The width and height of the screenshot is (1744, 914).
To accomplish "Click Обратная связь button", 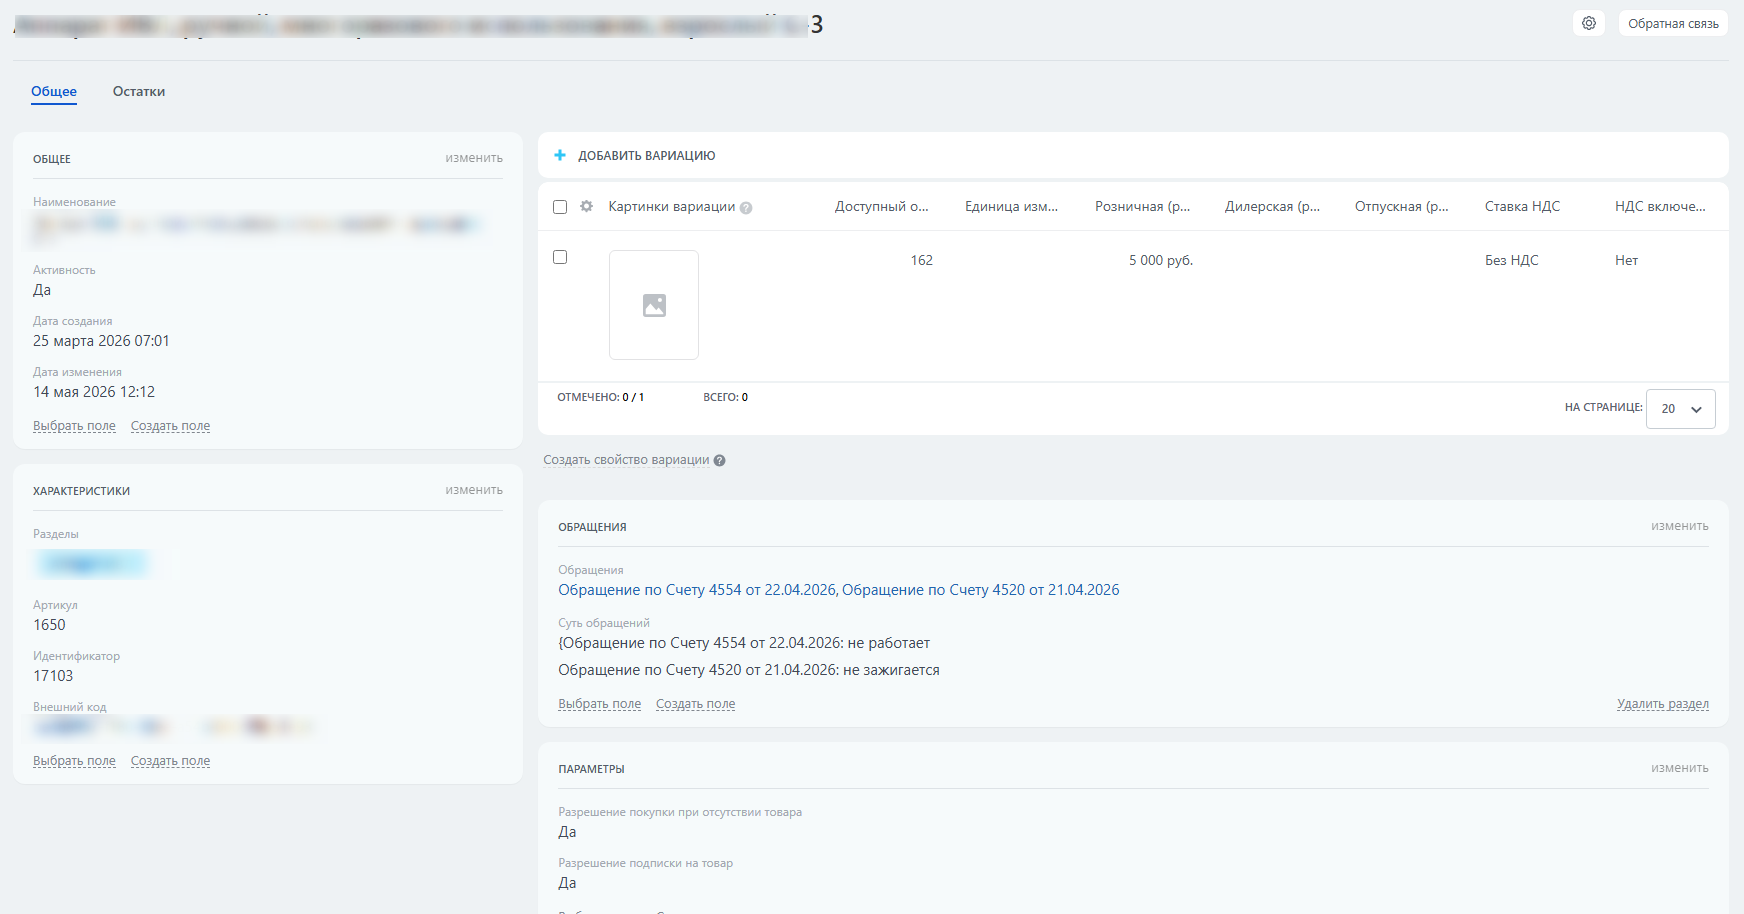I will click(1673, 23).
